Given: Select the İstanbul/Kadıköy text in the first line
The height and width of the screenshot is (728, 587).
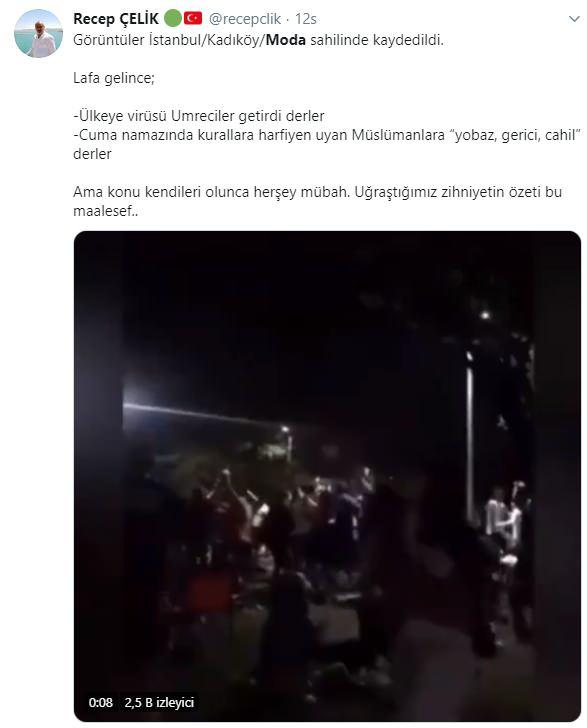Looking at the screenshot, I should pos(205,40).
